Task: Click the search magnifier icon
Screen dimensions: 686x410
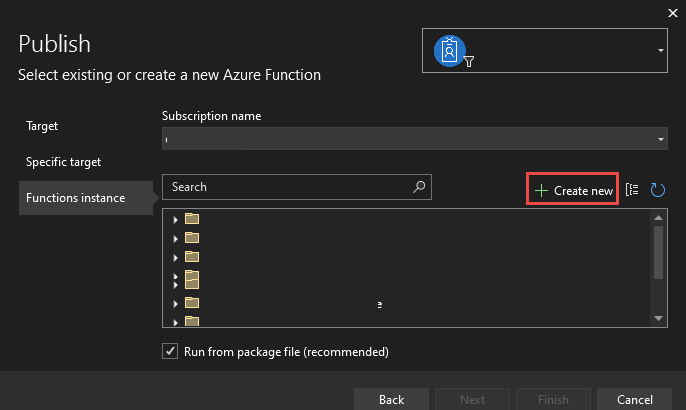Action: pyautogui.click(x=419, y=187)
